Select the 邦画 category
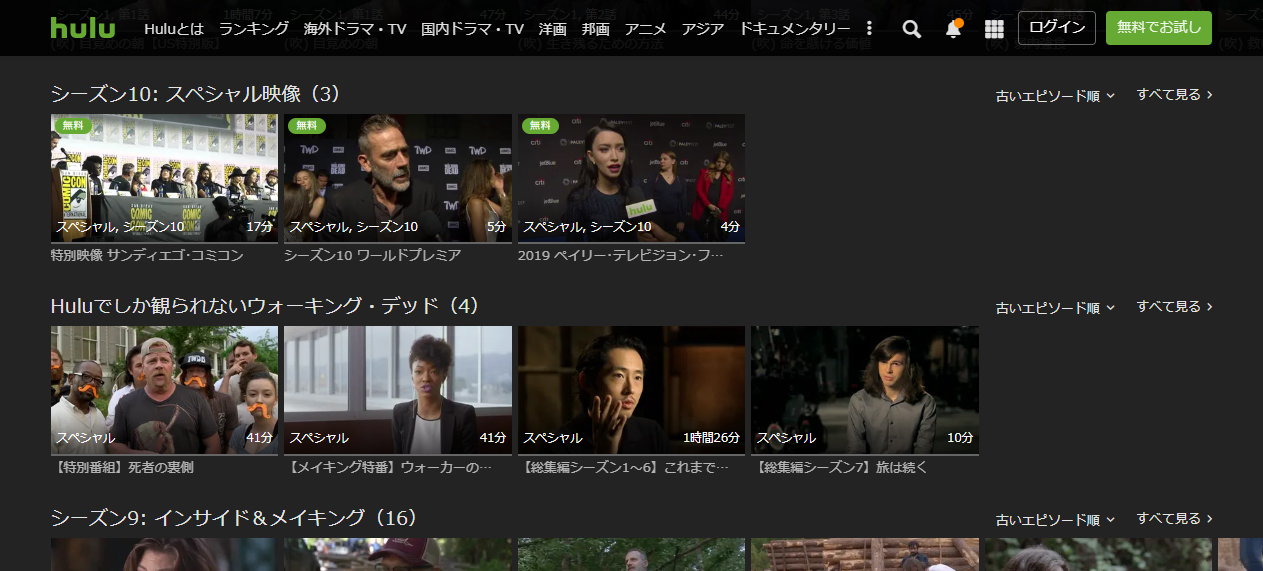 coord(596,28)
